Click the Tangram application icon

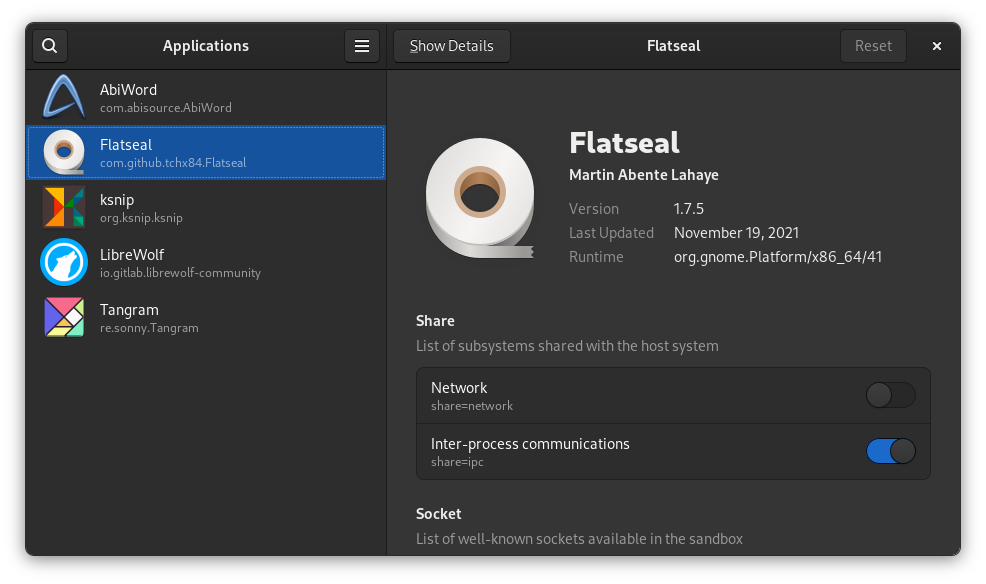pyautogui.click(x=63, y=317)
